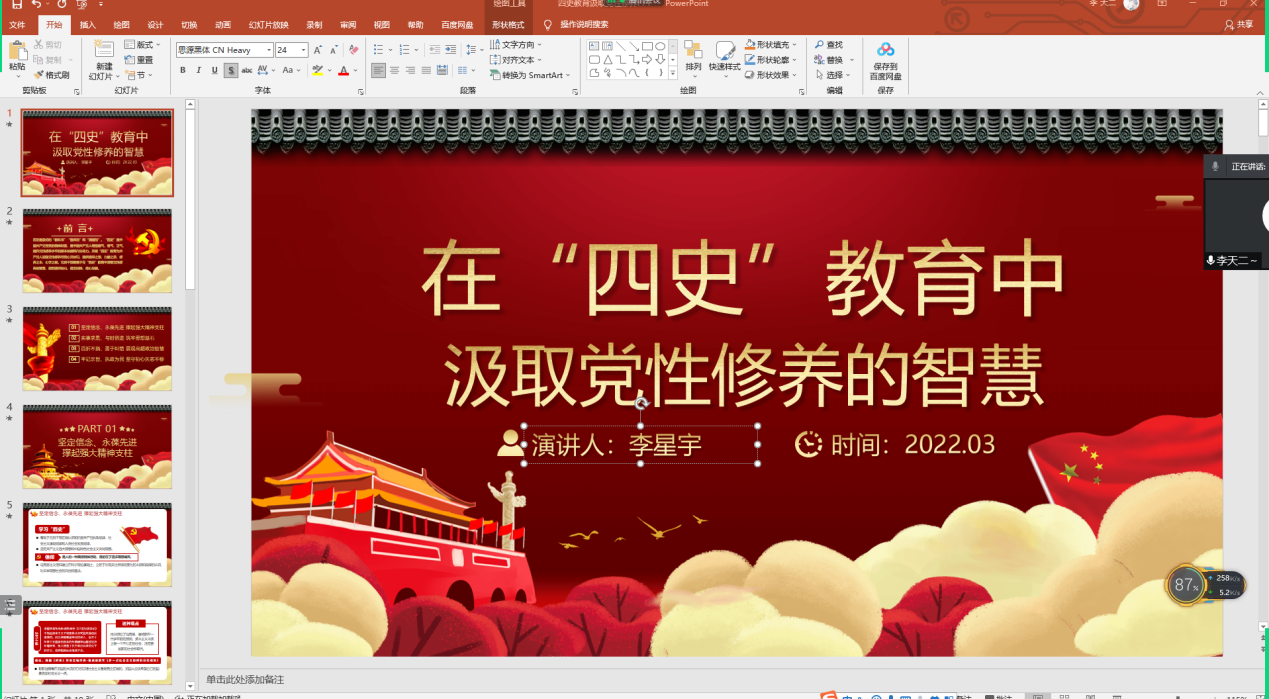
Task: Click 查找 to find text
Action: [x=829, y=45]
